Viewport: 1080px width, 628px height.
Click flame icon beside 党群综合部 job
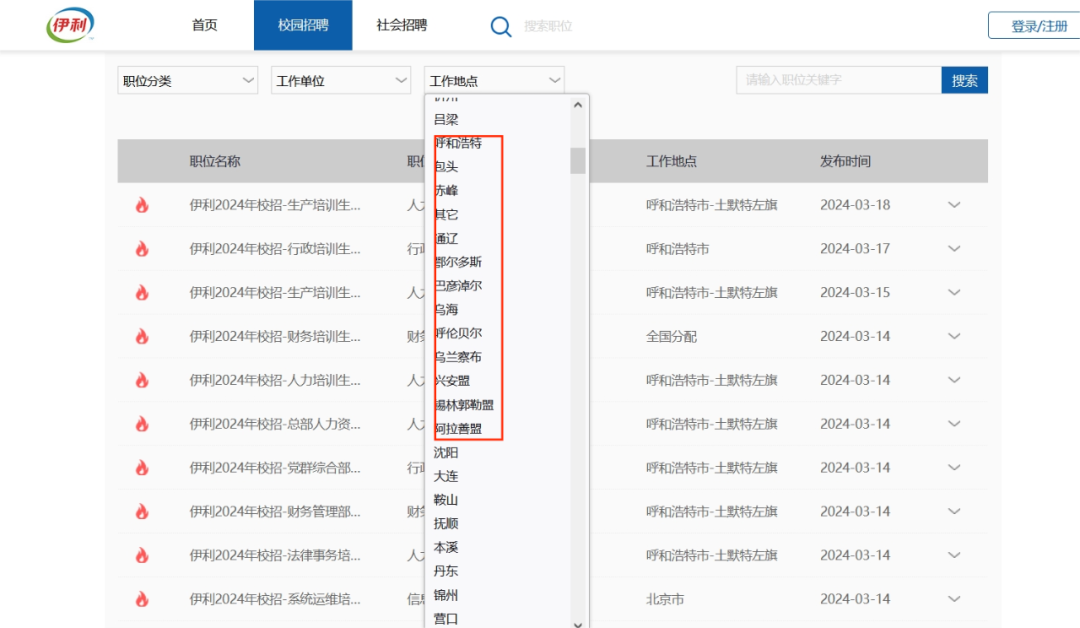[142, 468]
